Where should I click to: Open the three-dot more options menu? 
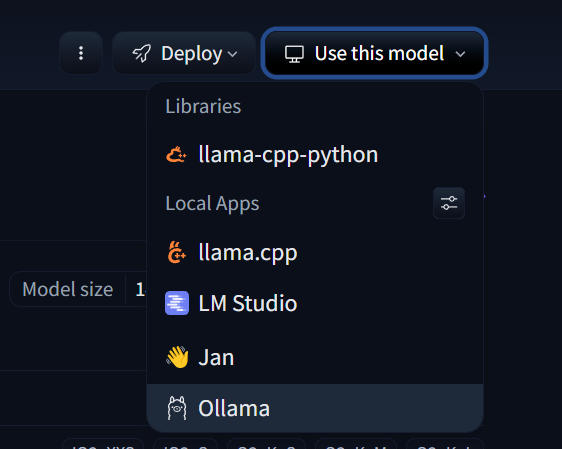click(81, 53)
